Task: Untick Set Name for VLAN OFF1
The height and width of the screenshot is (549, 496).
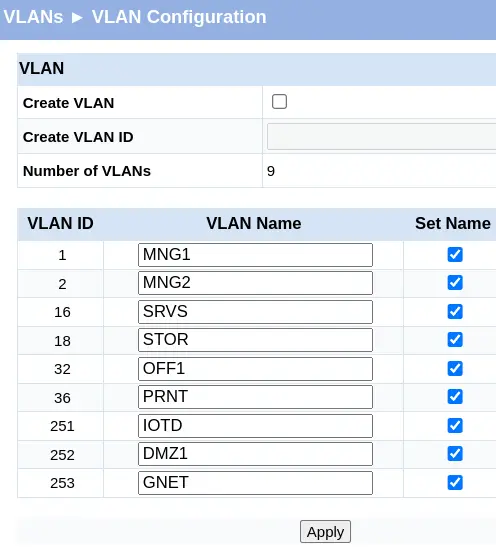Action: tap(455, 369)
